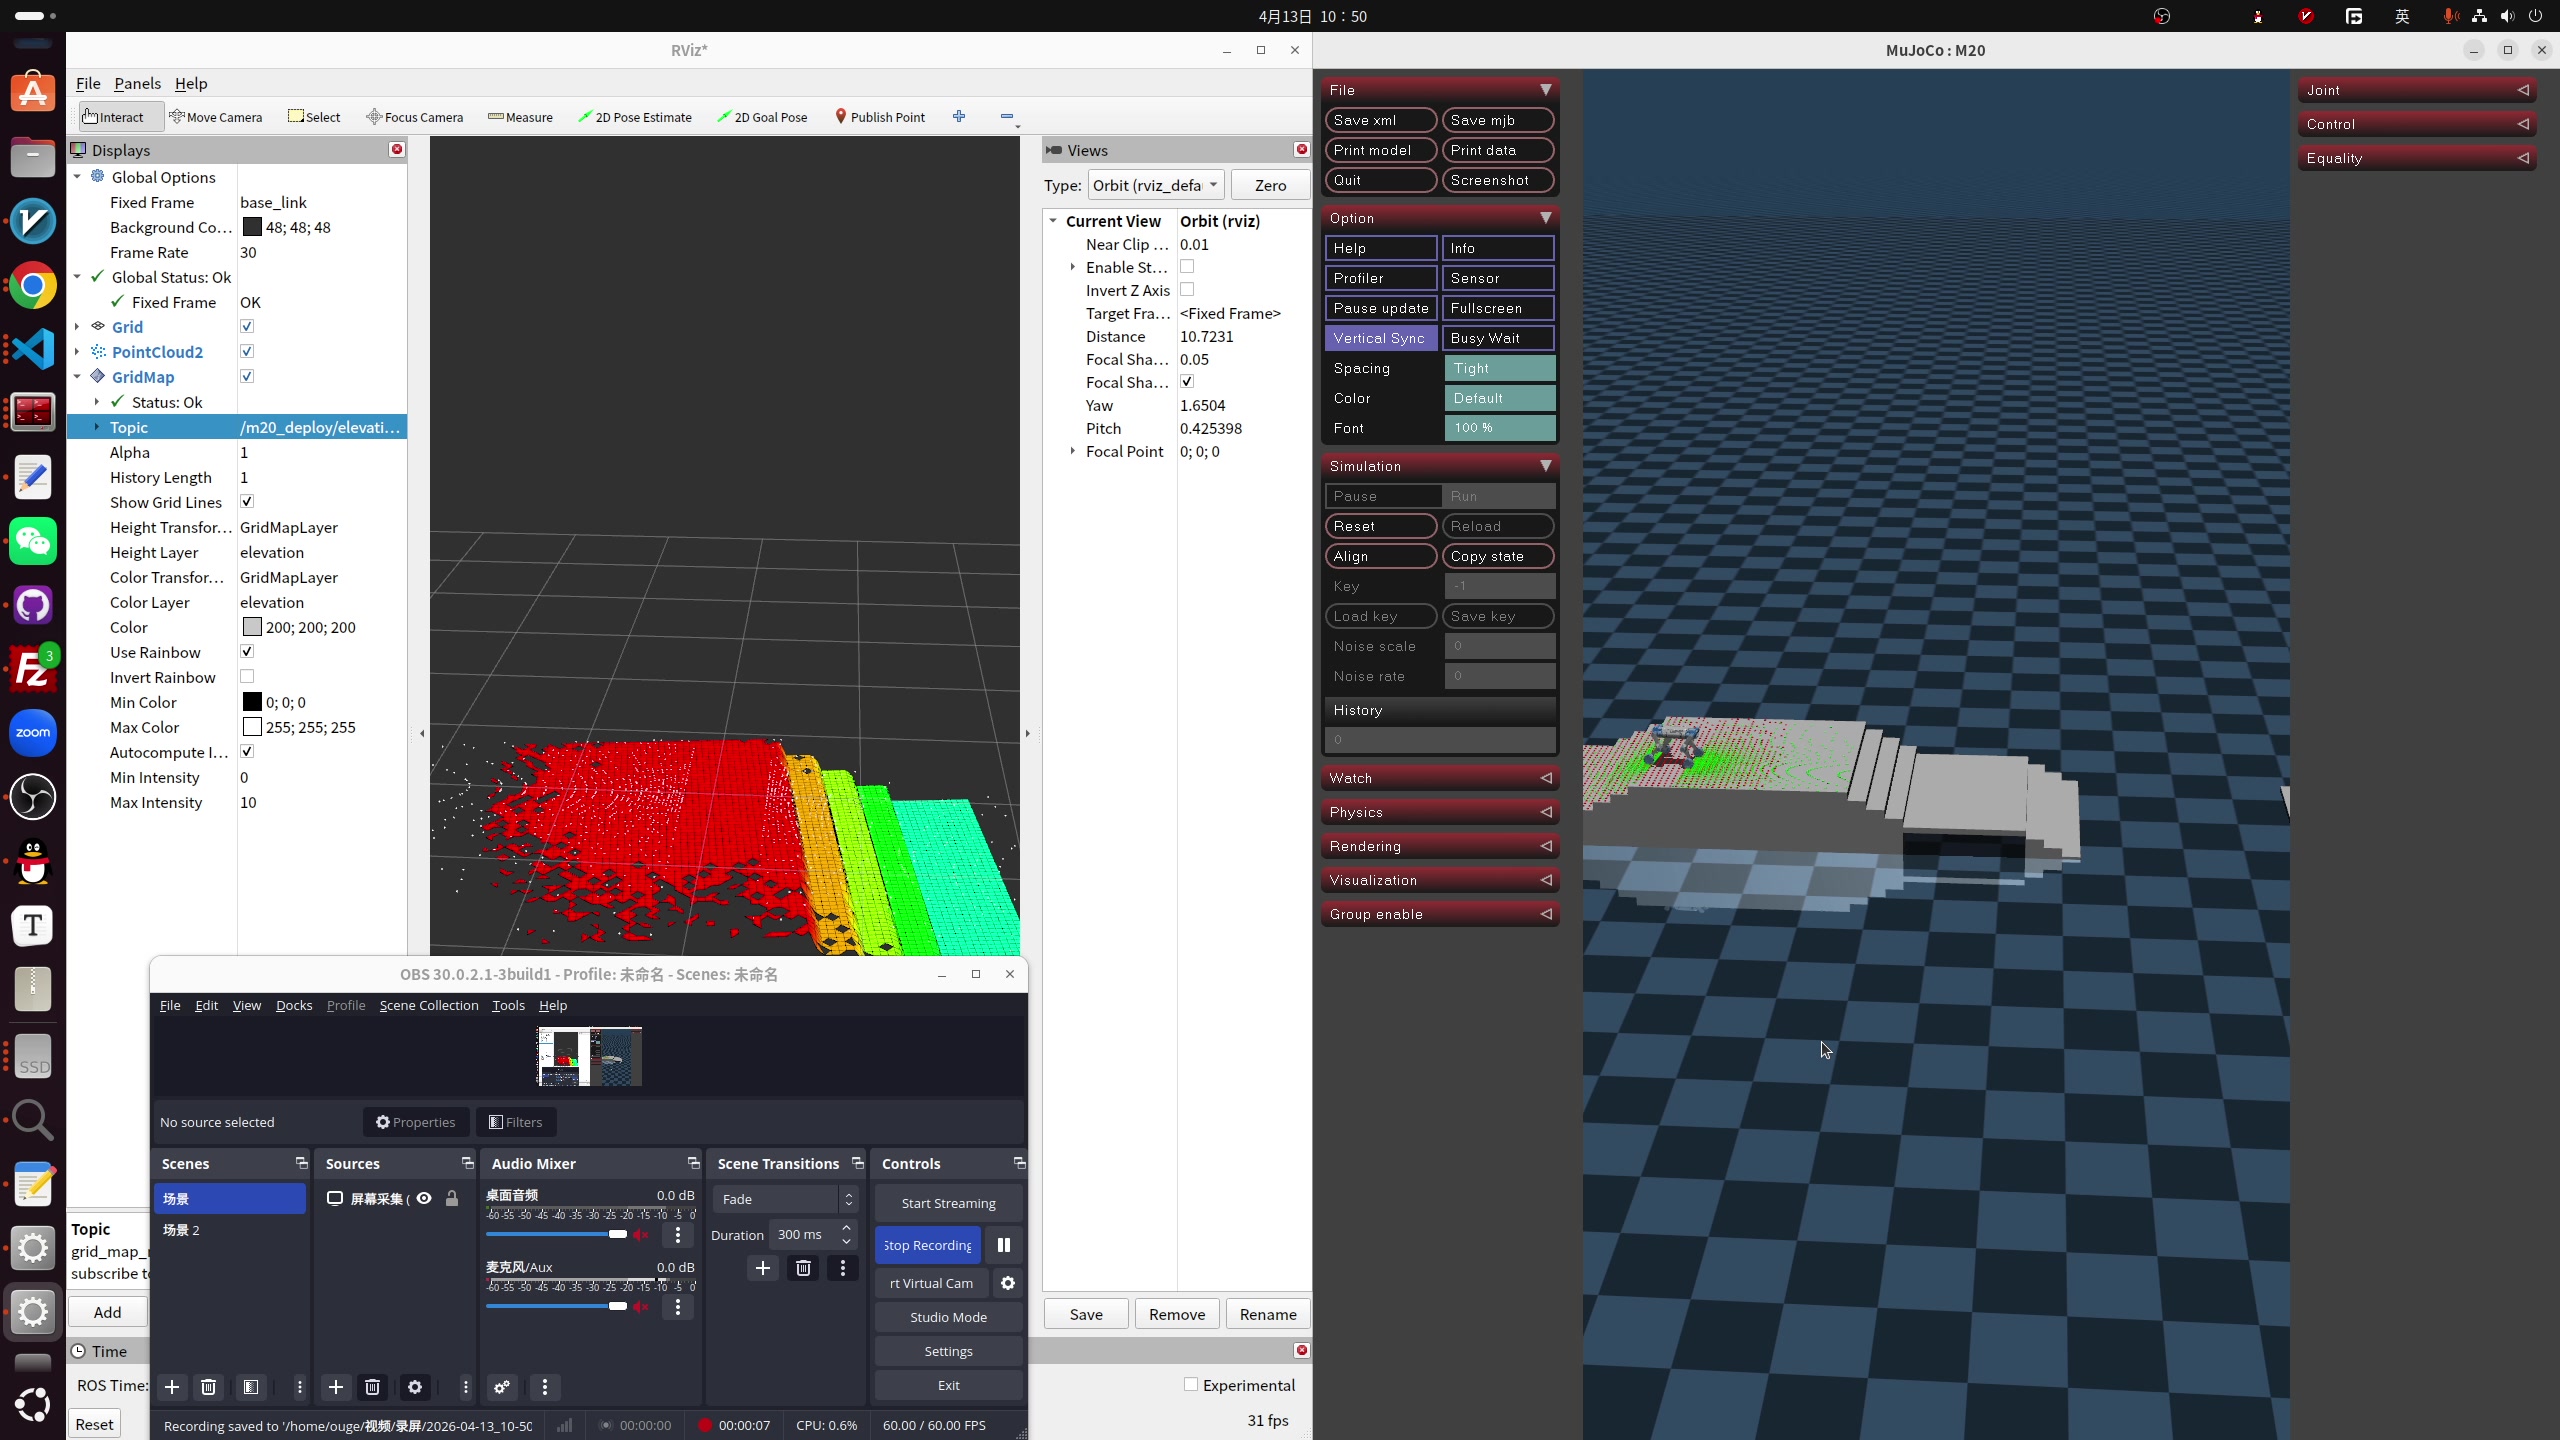Open the Scene Collection menu in OBS
Screen dimensions: 2560x1440
(x=428, y=1005)
